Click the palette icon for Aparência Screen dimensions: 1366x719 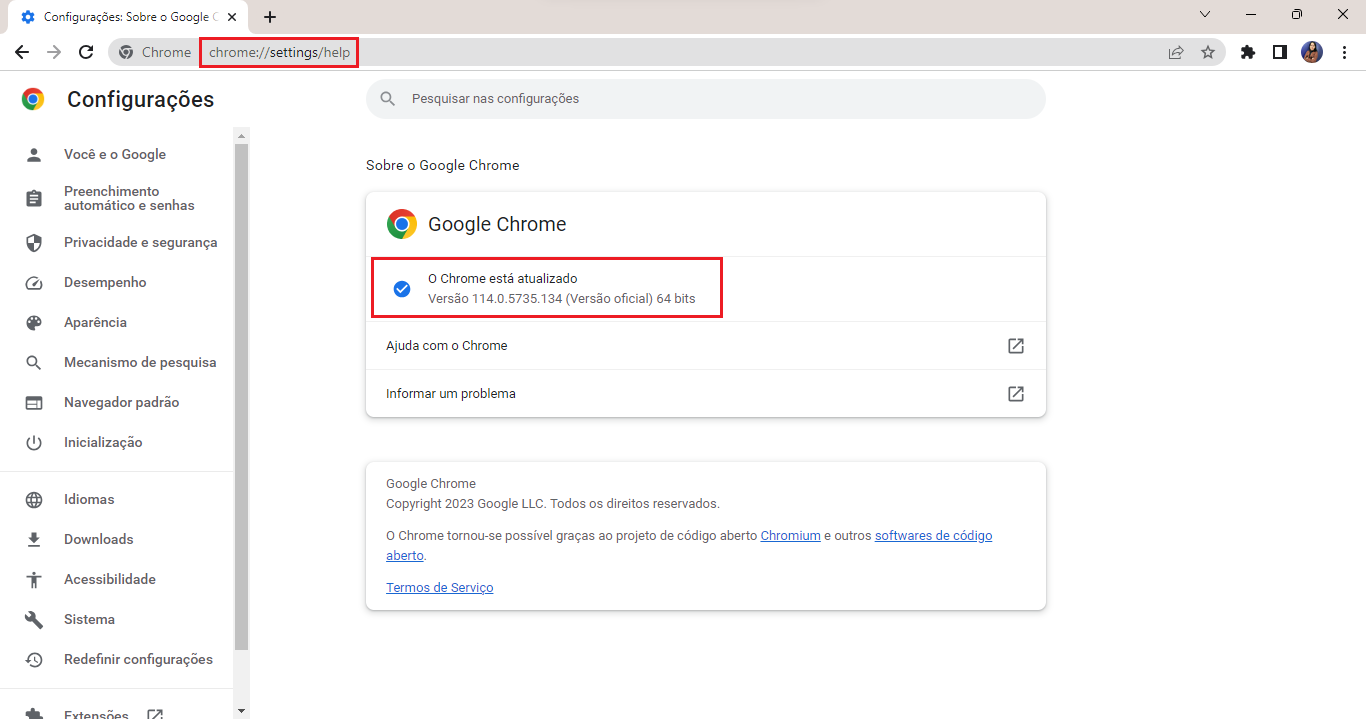[x=34, y=323]
